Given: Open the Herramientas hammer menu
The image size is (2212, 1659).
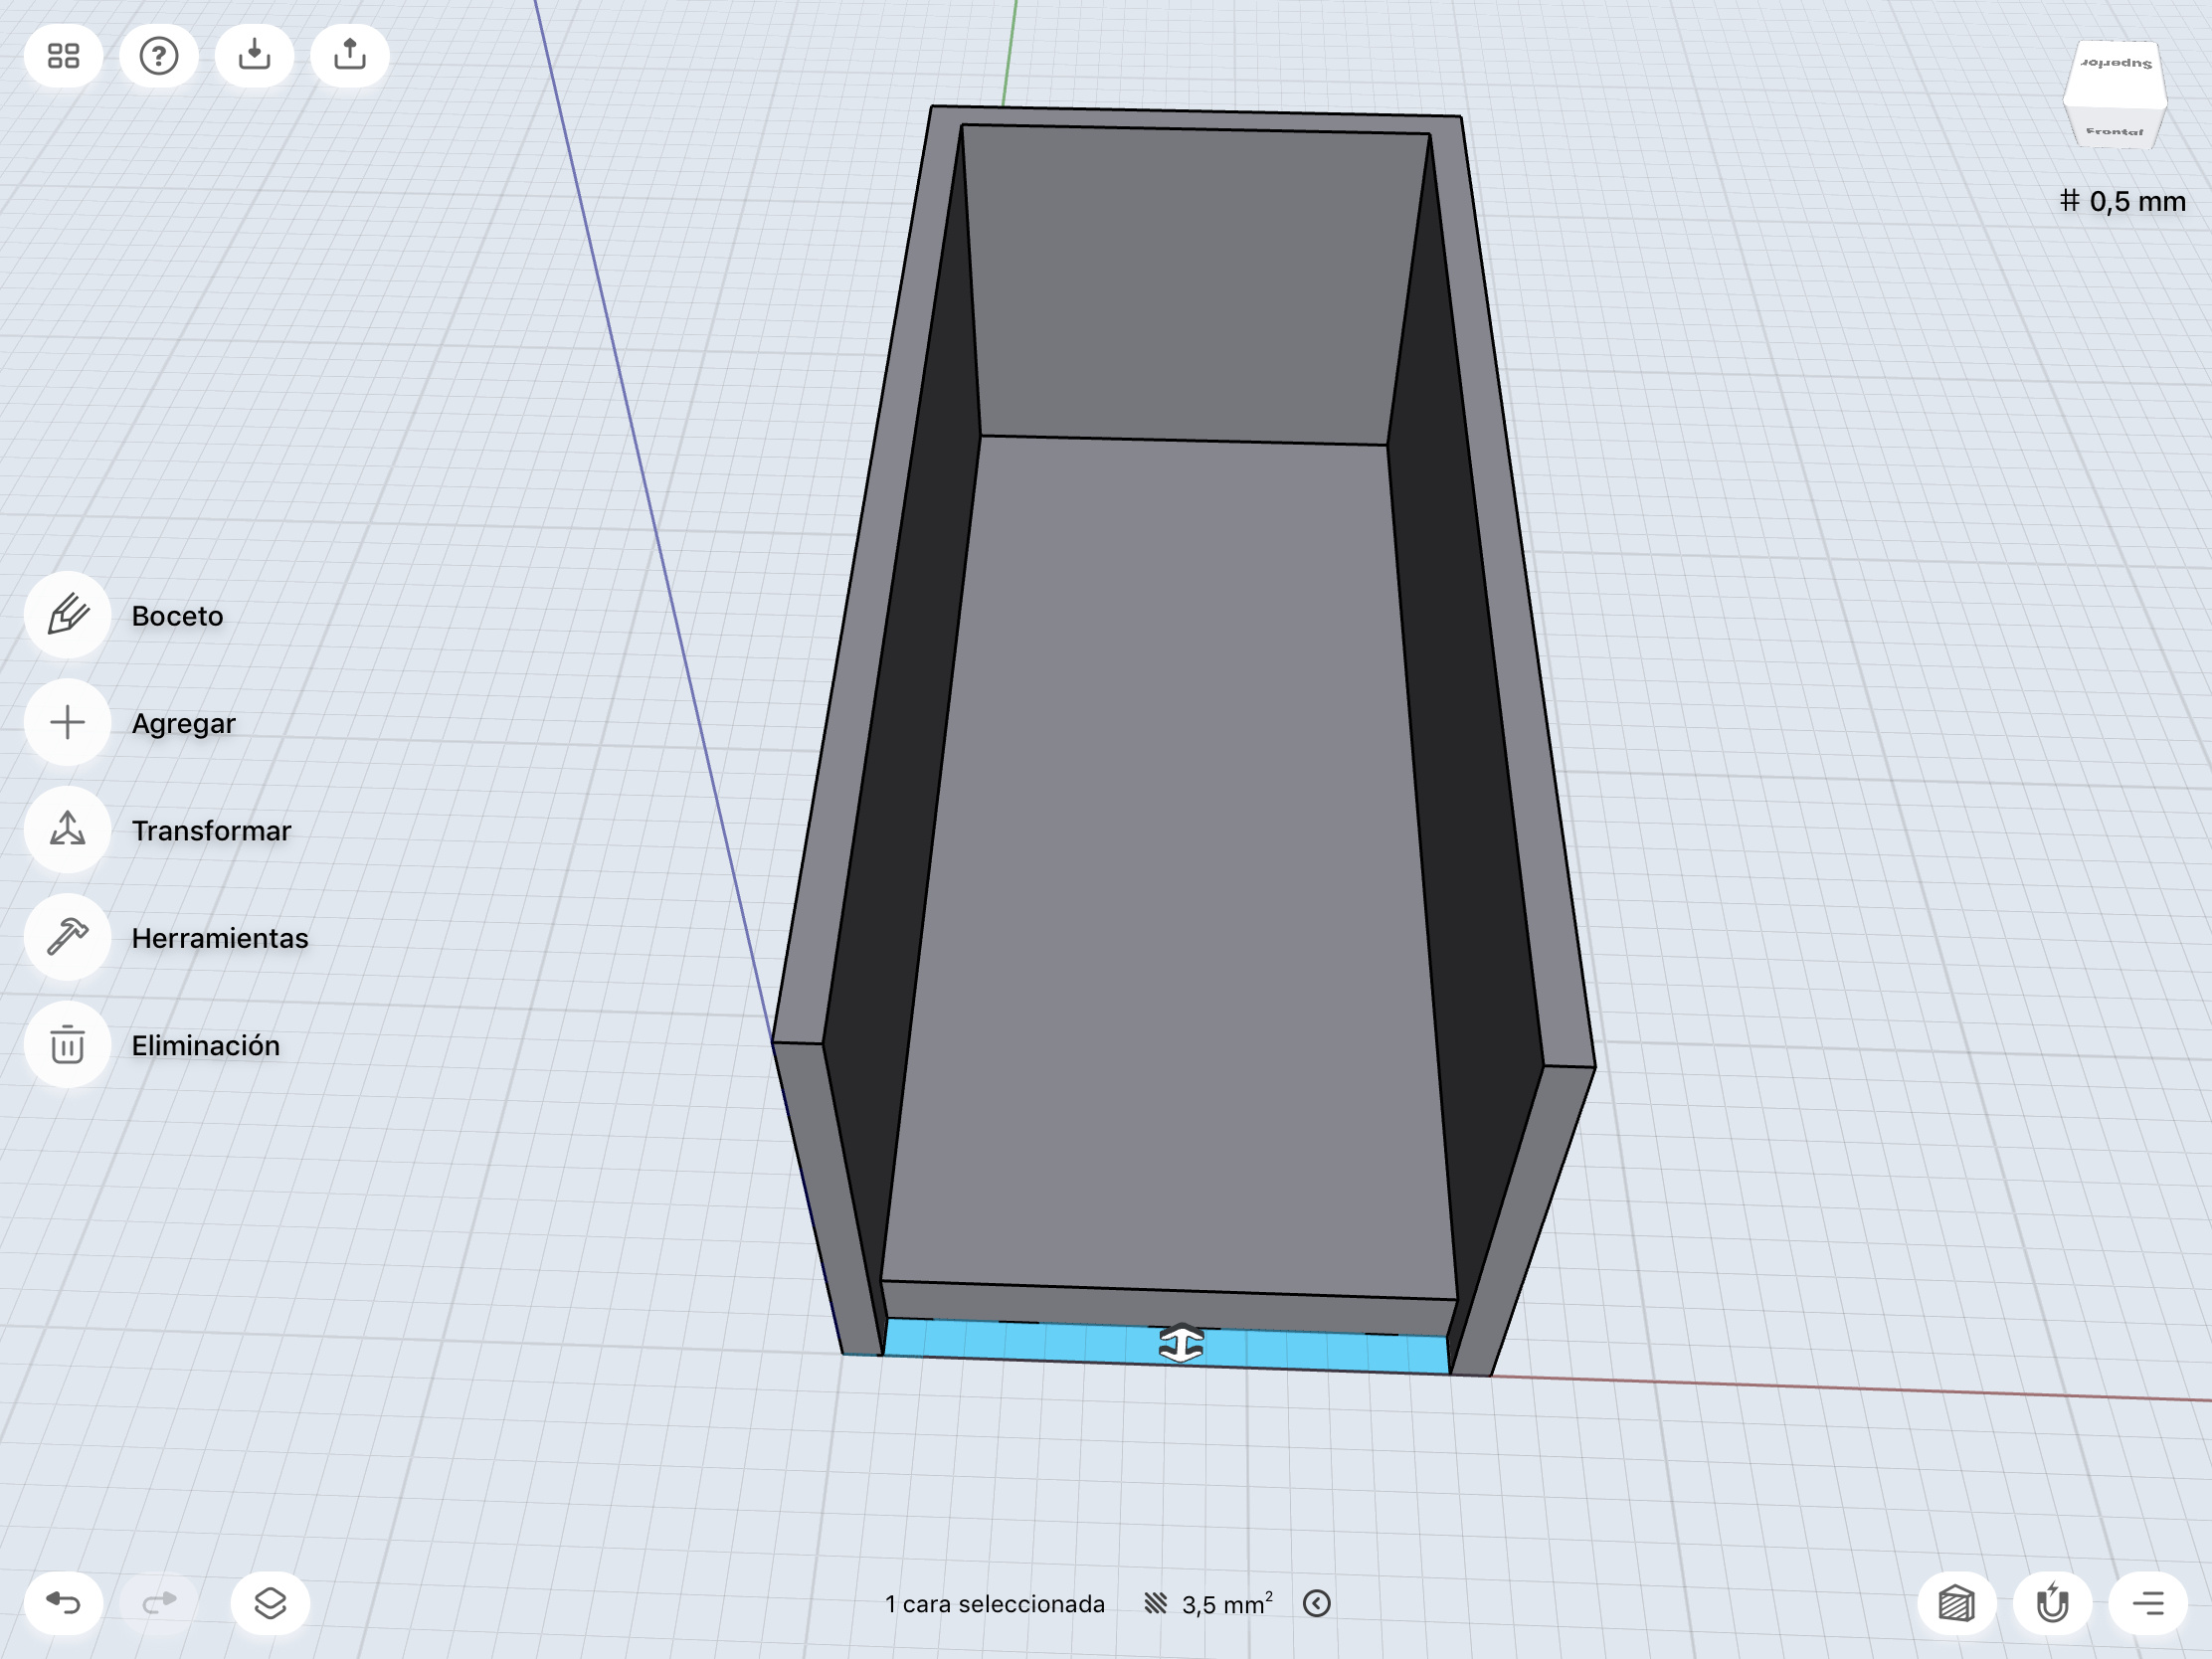Looking at the screenshot, I should pos(67,937).
